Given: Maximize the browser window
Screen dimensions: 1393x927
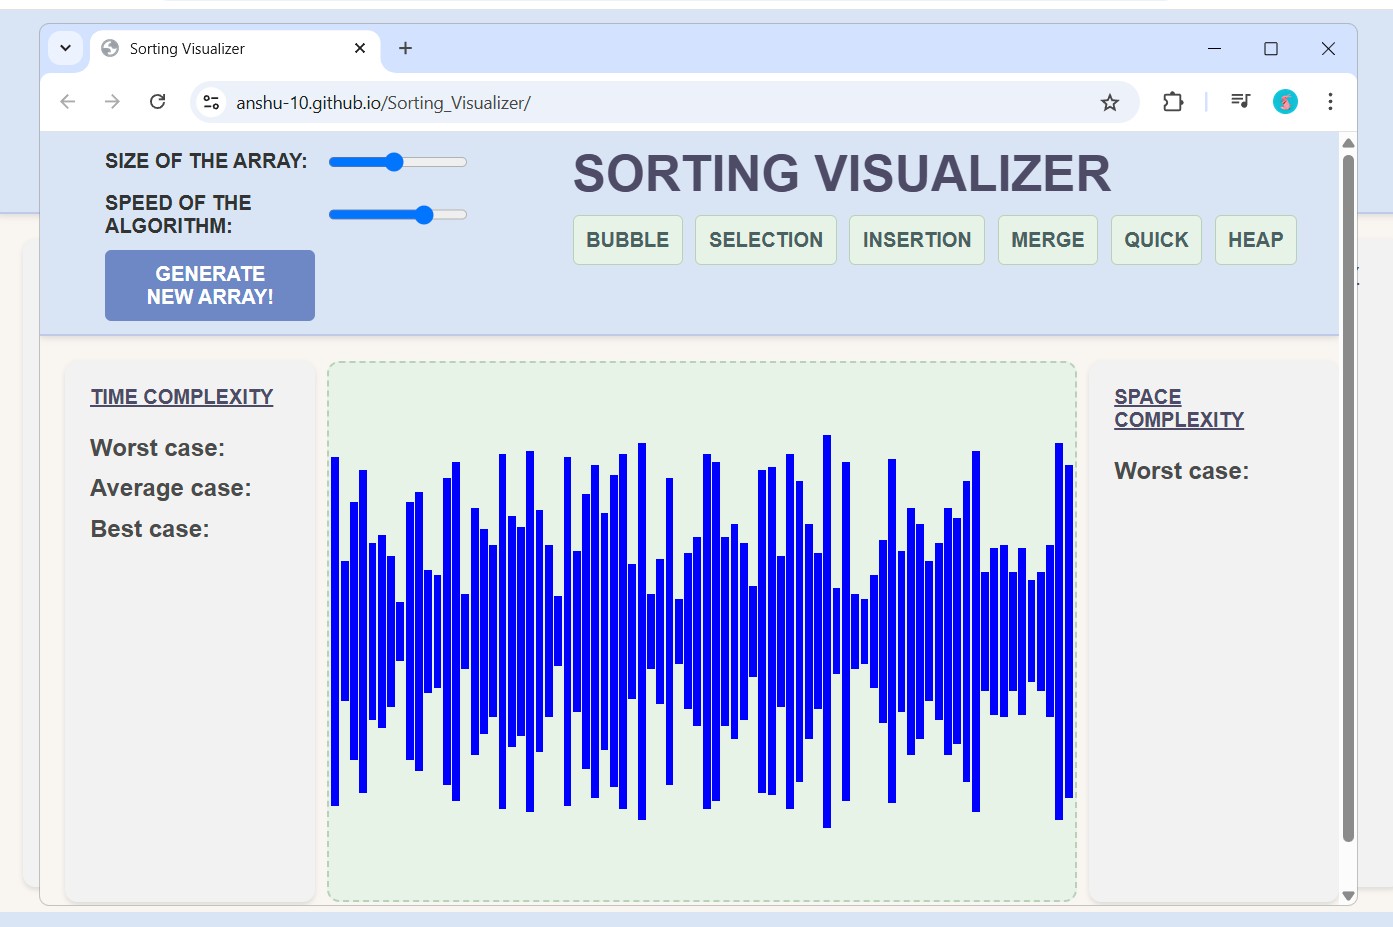Looking at the screenshot, I should pyautogui.click(x=1271, y=48).
